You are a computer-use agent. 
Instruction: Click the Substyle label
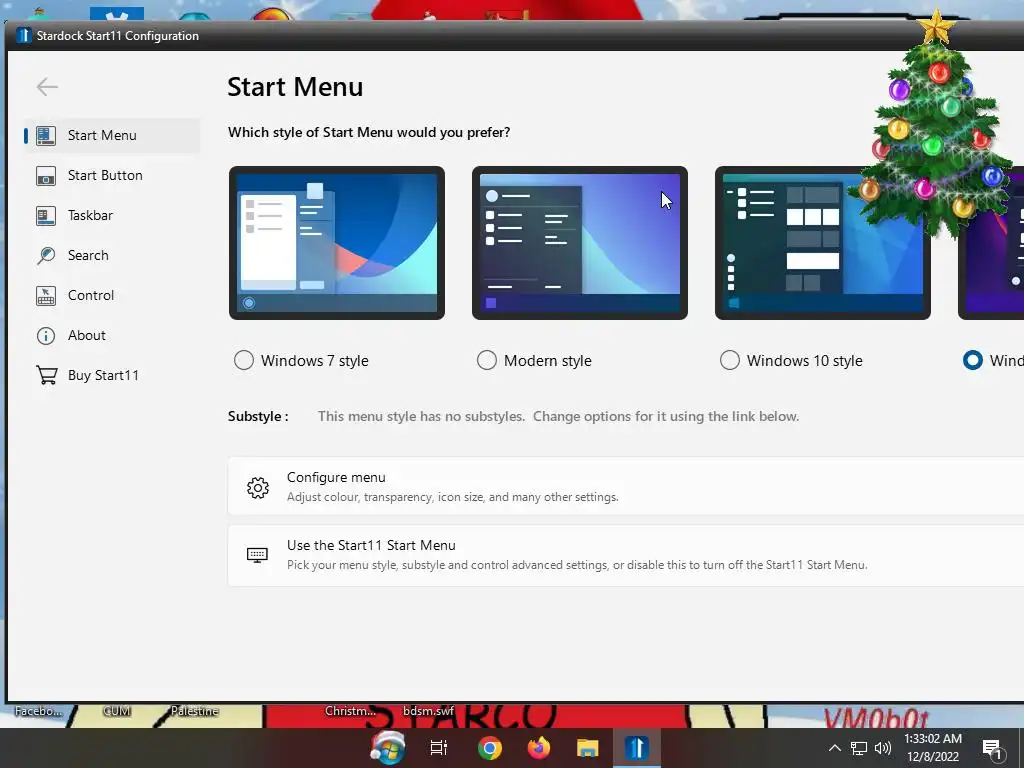point(258,417)
